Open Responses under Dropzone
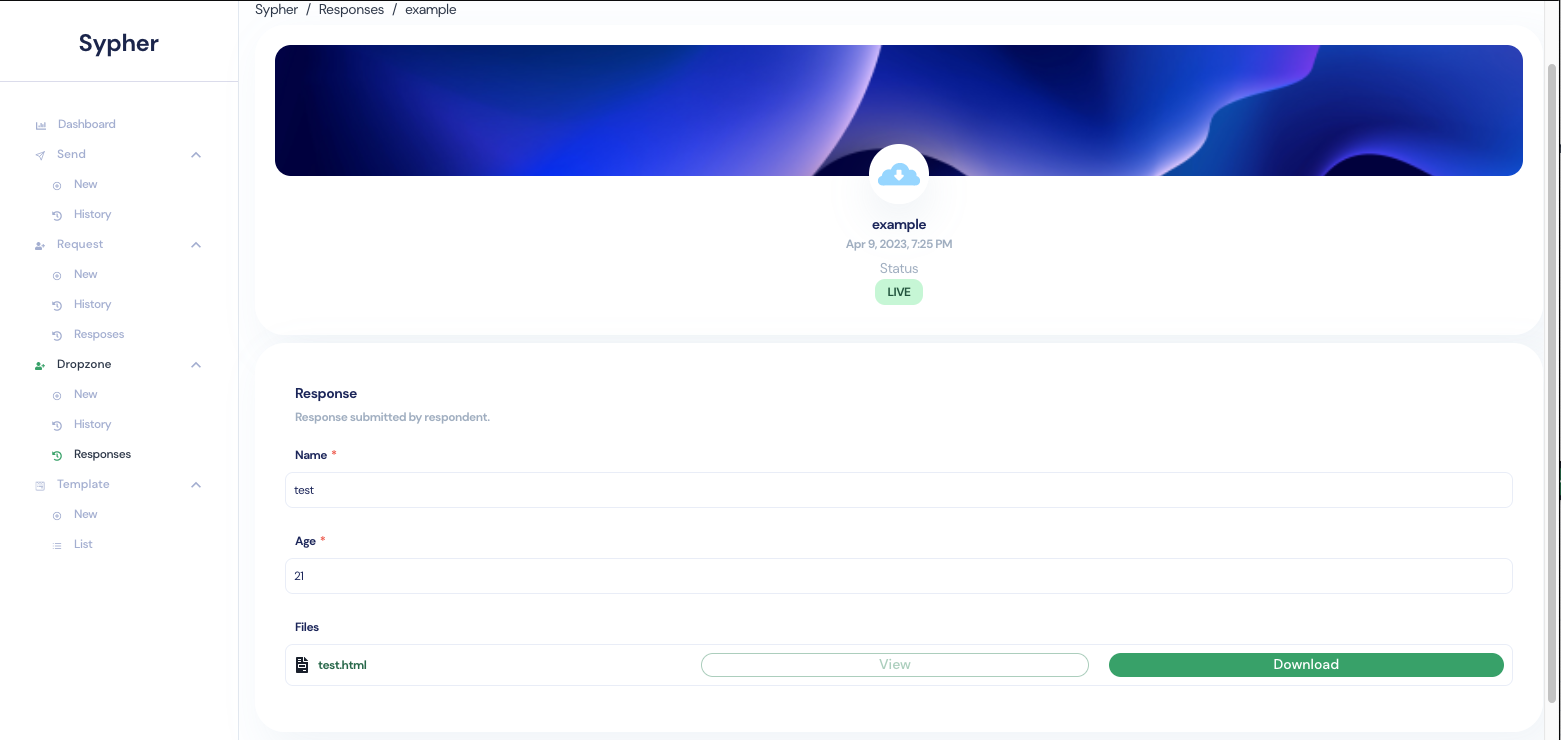The height and width of the screenshot is (740, 1561). tap(102, 454)
